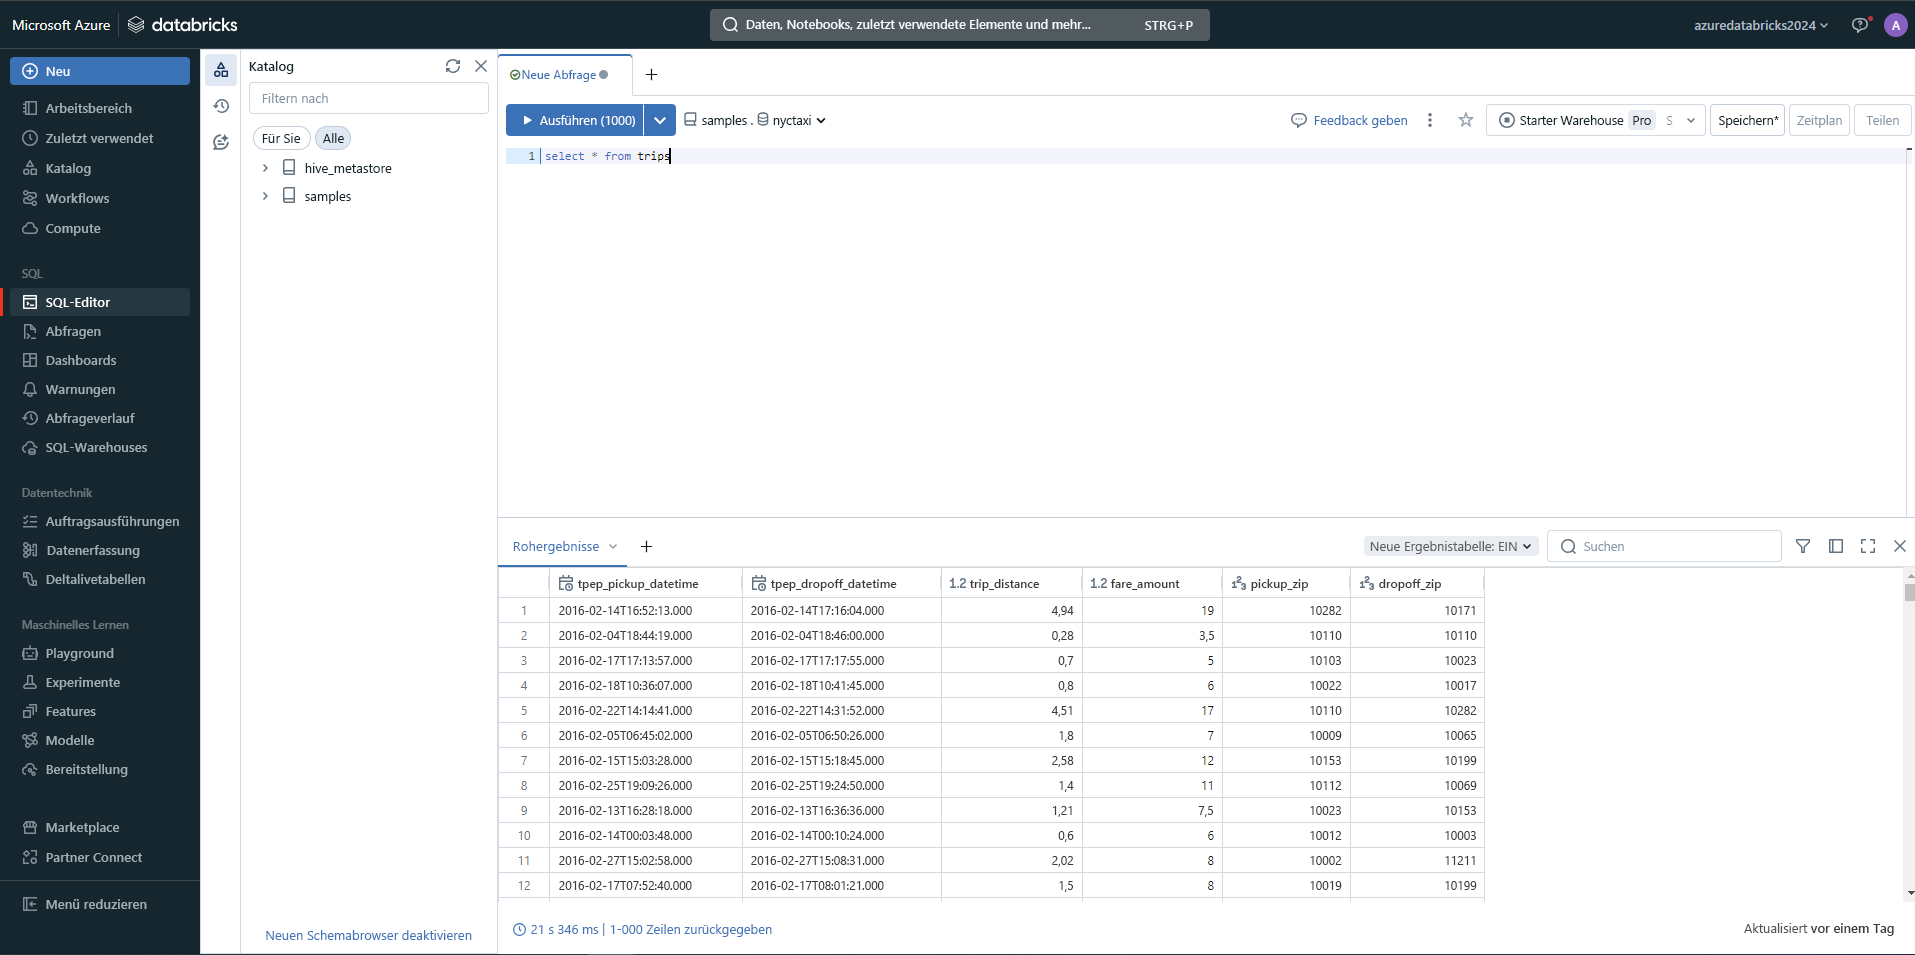This screenshot has height=955, width=1915.
Task: Close the results panel
Action: [1900, 546]
